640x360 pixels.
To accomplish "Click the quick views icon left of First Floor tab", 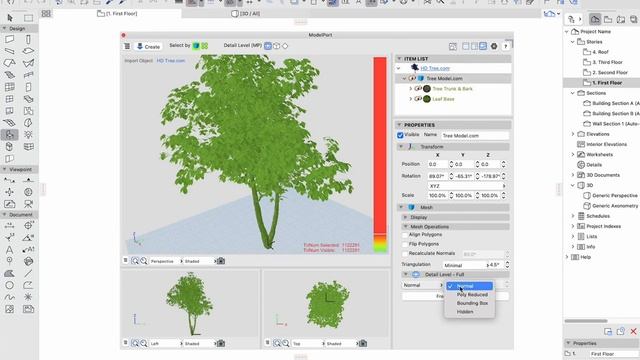I will (46, 13).
